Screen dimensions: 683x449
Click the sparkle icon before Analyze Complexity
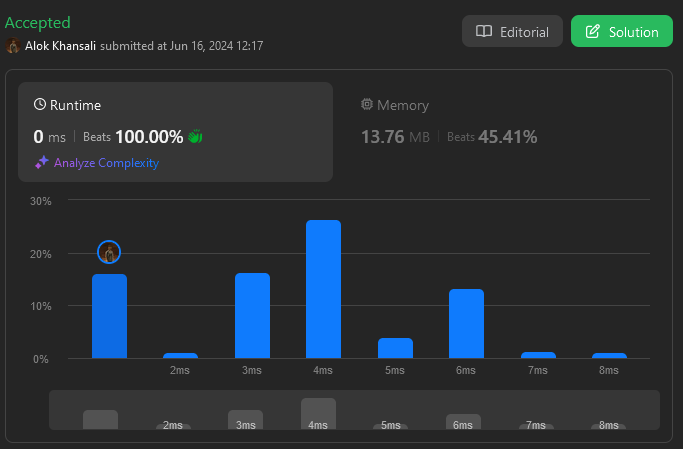41,163
